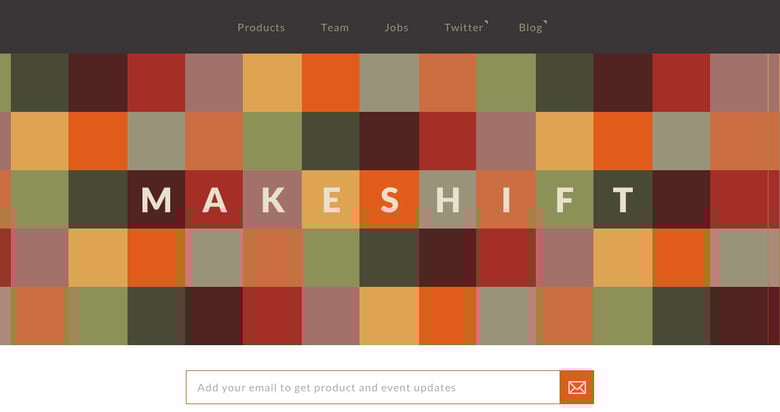Click the external-link arrow beside Blog
Viewport: 780px width, 412px height.
point(546,22)
